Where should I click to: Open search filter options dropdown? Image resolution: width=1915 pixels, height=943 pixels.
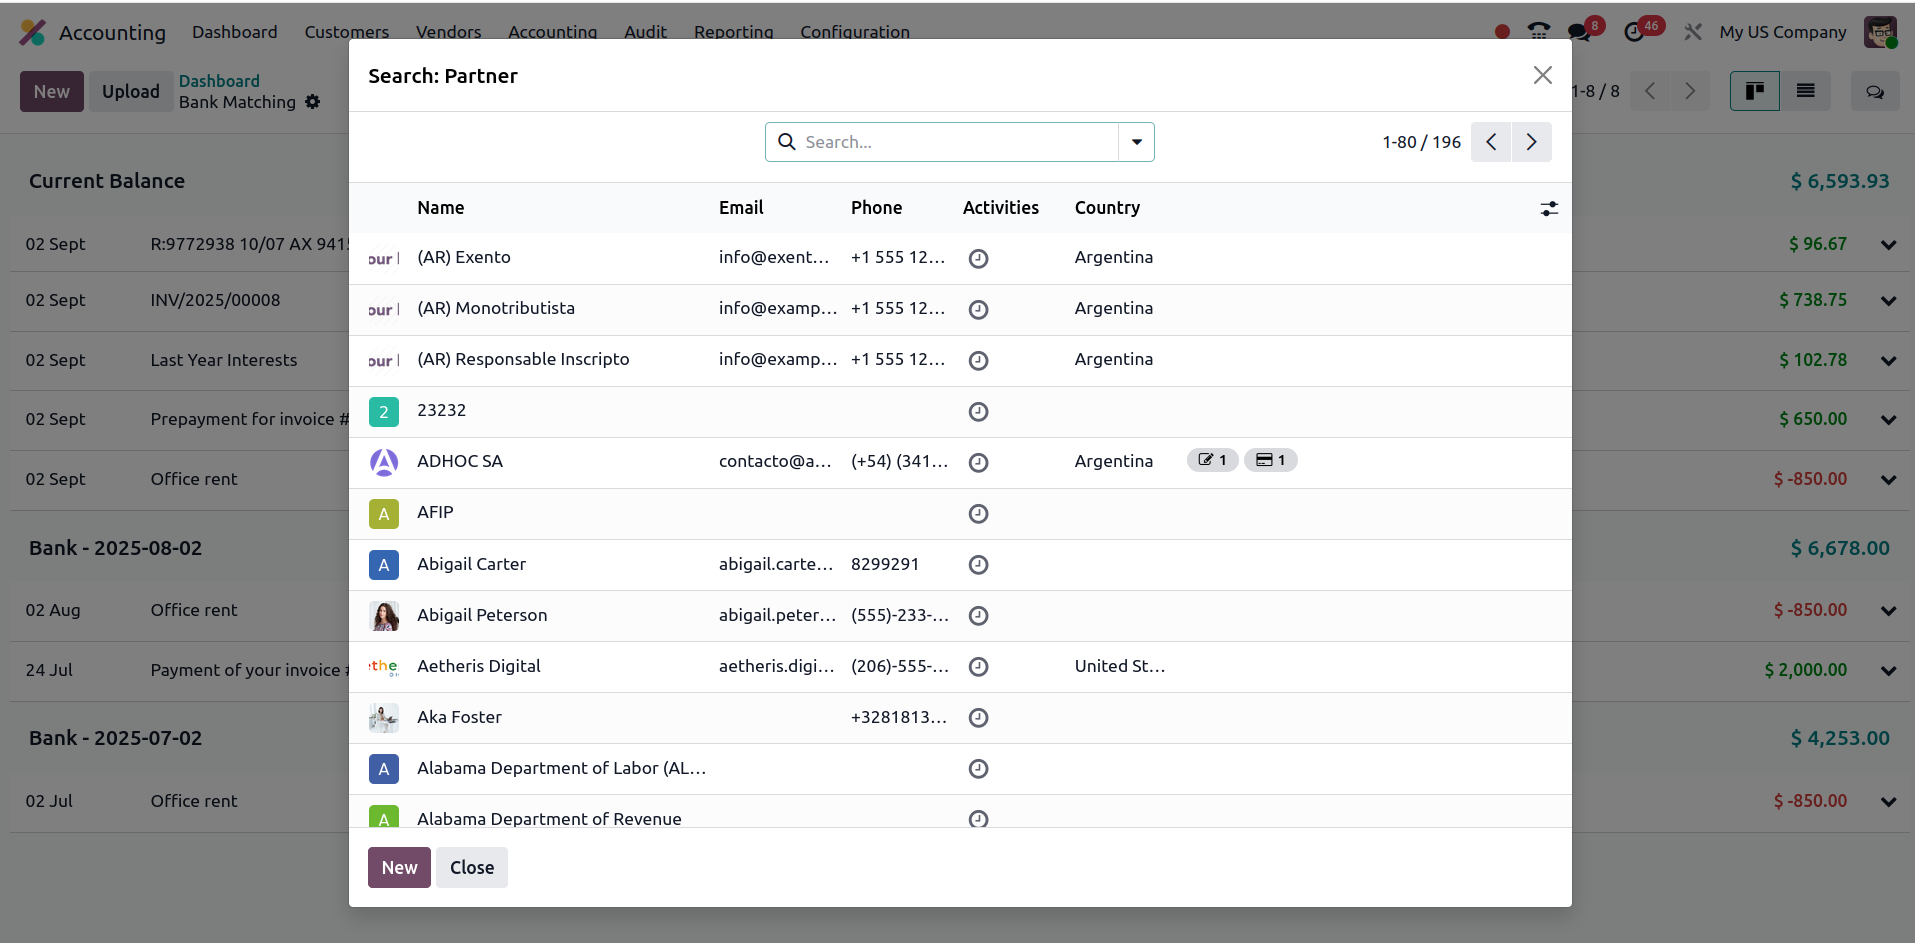coord(1136,142)
